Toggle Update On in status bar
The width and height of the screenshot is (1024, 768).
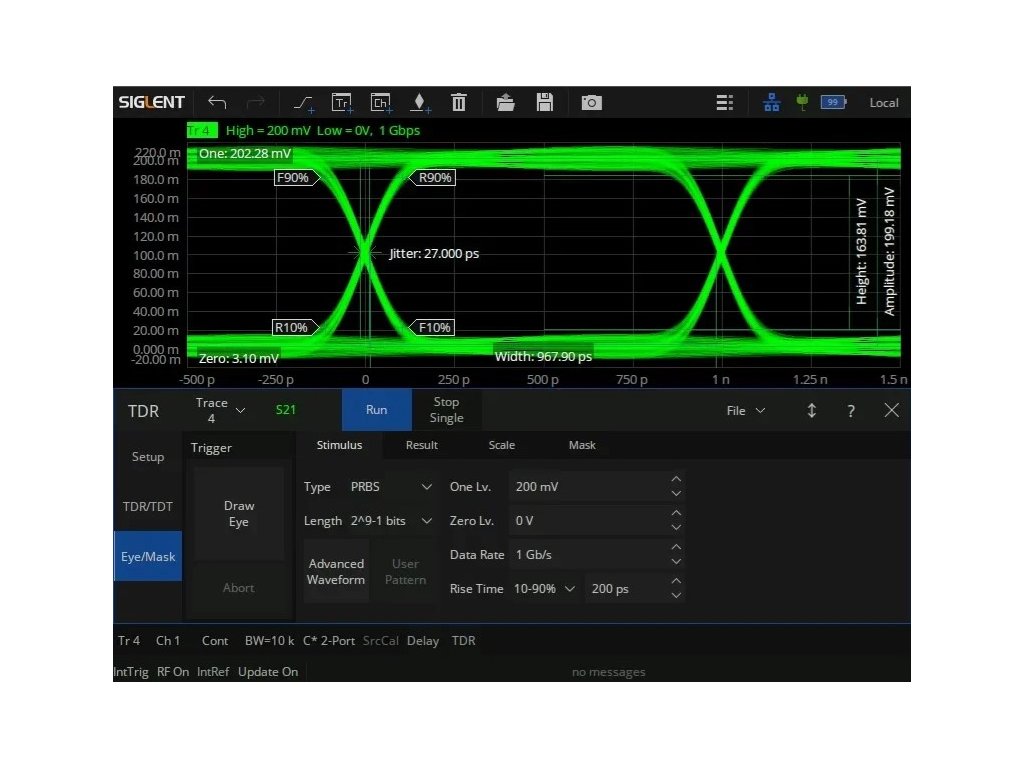268,672
